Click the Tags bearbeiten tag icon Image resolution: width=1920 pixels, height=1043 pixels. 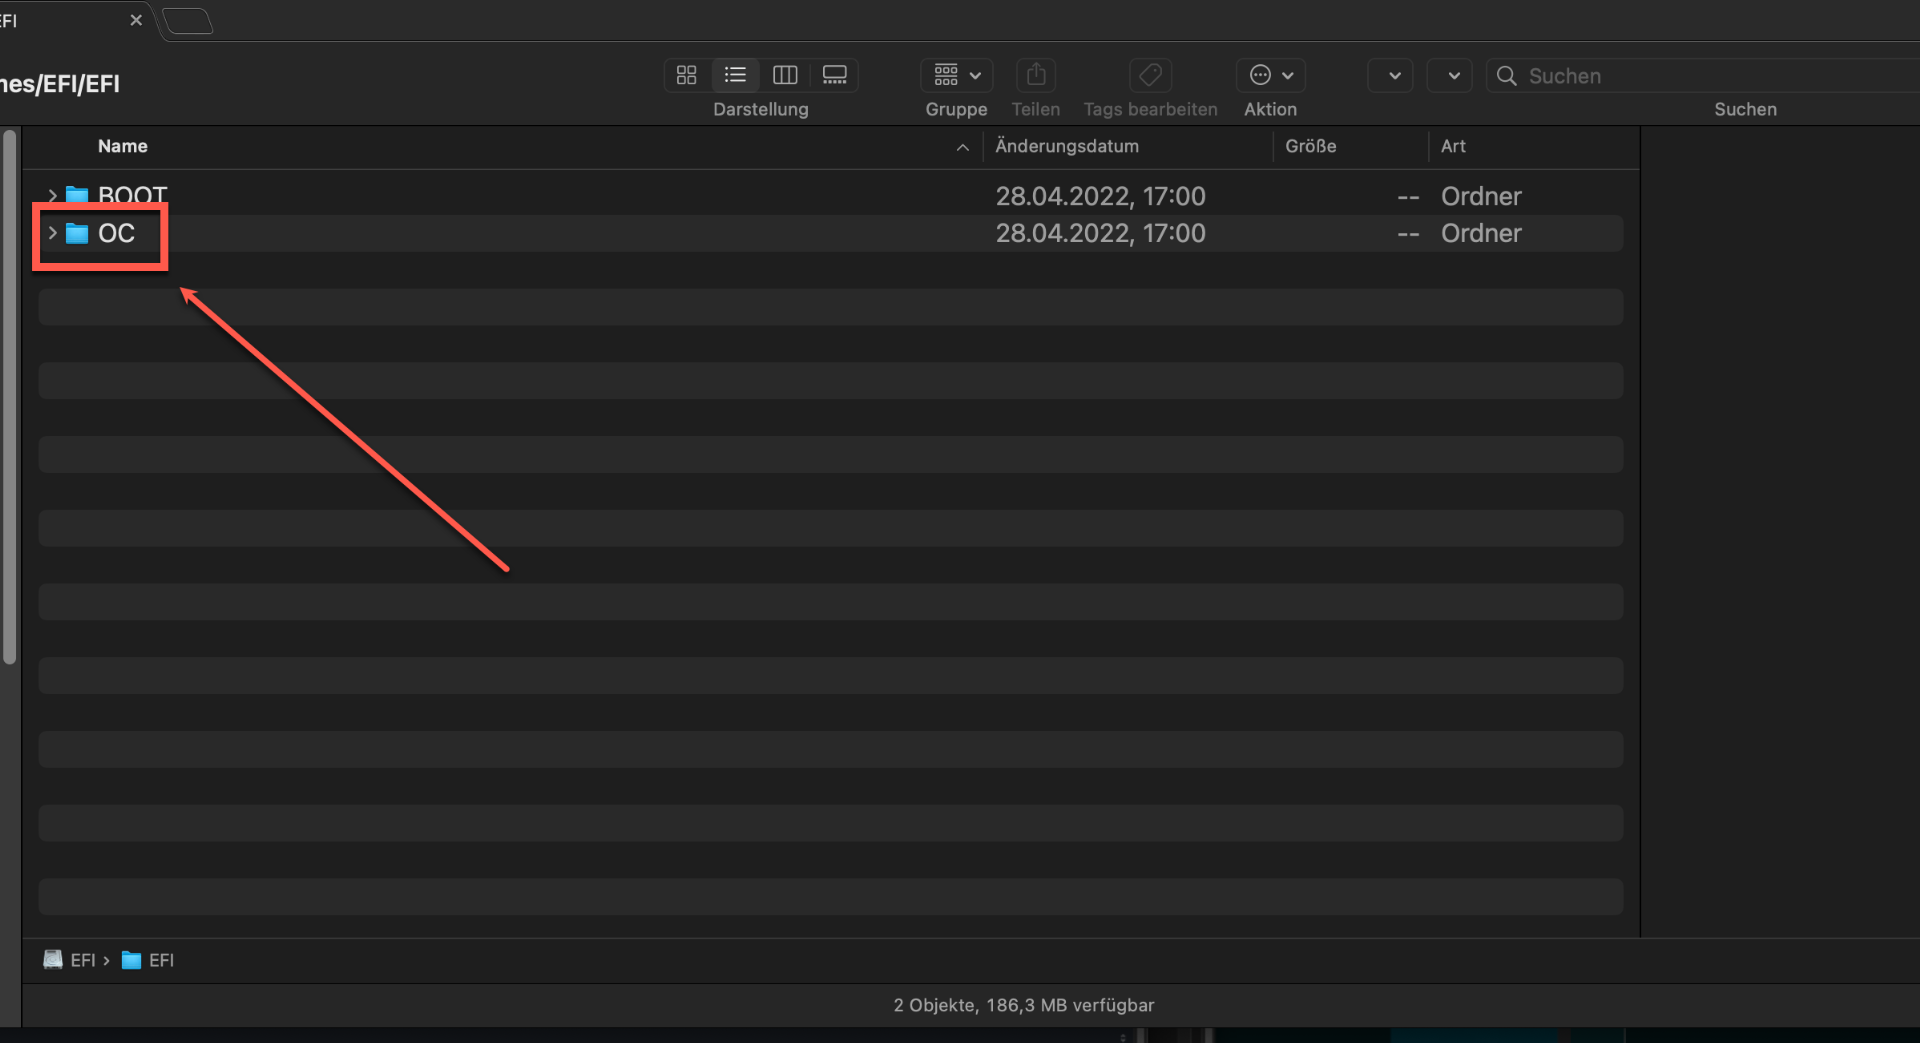1150,75
